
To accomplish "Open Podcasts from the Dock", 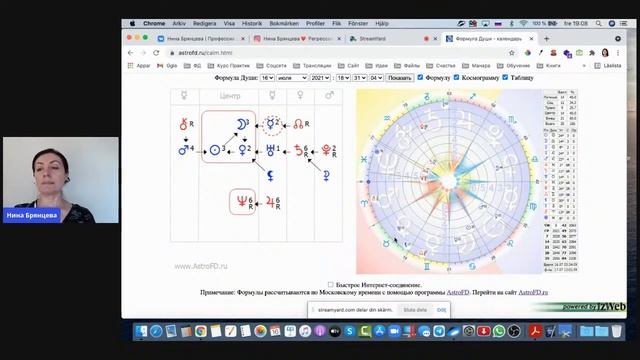I will click(x=320, y=331).
